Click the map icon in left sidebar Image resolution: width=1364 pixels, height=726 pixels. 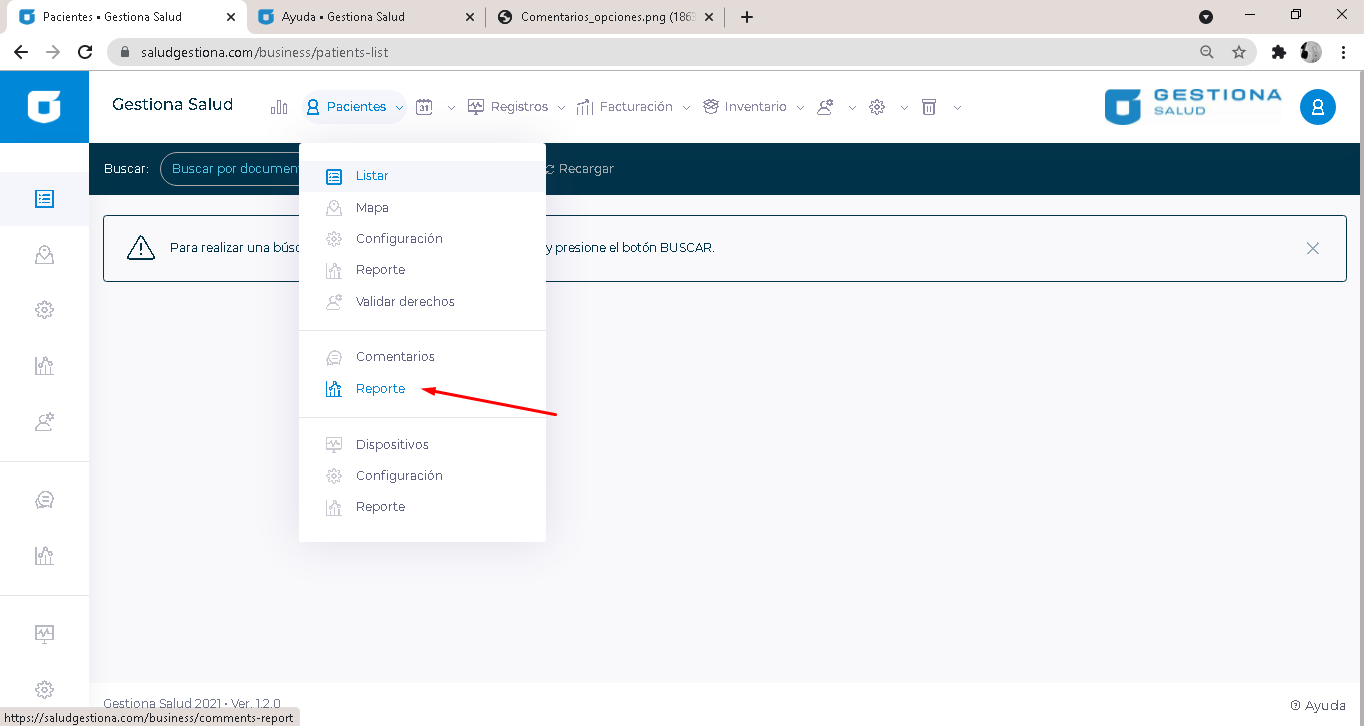point(44,255)
